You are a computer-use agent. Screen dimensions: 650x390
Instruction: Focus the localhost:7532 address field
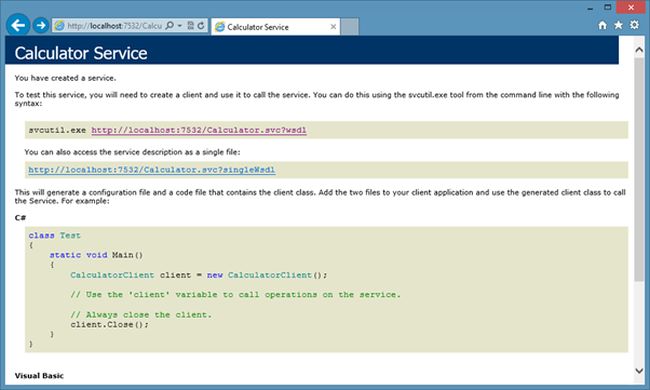pos(114,26)
